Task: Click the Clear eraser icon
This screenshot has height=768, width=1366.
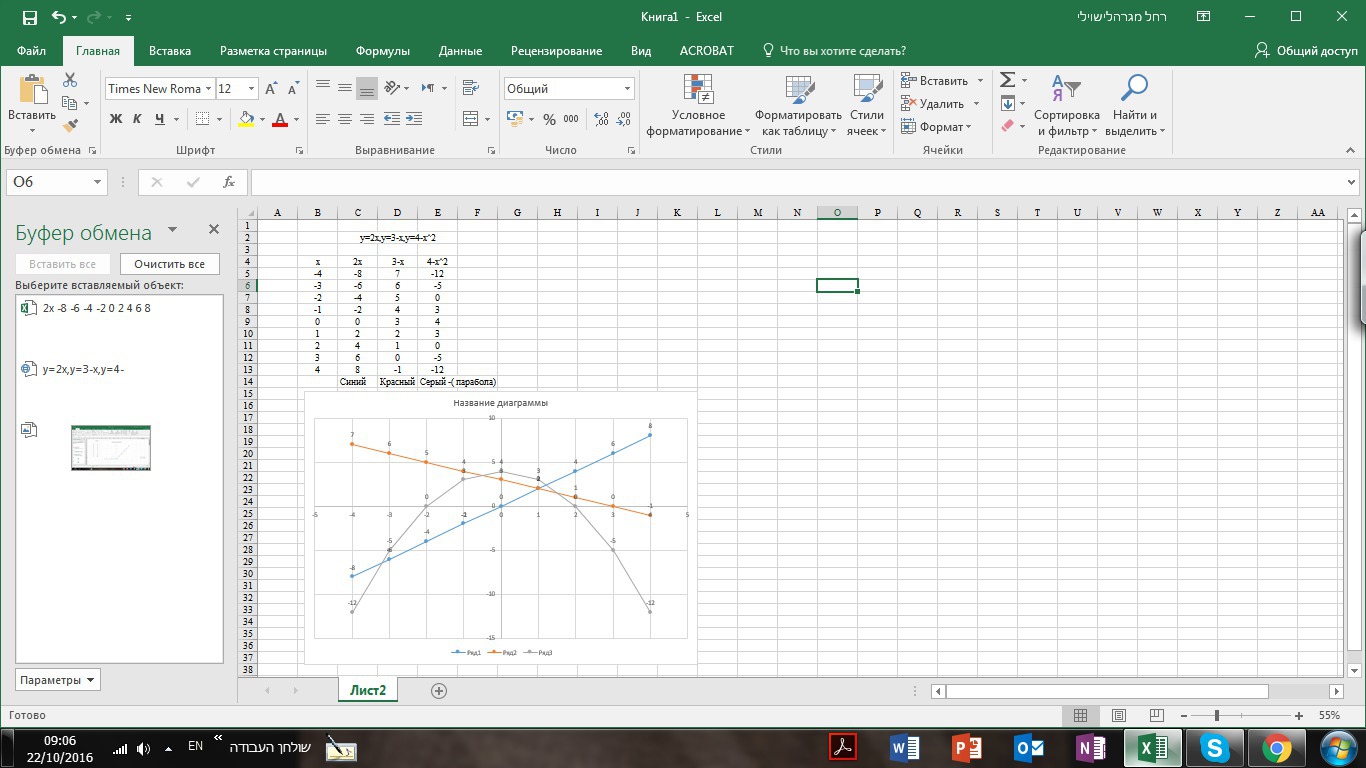Action: pyautogui.click(x=1008, y=126)
